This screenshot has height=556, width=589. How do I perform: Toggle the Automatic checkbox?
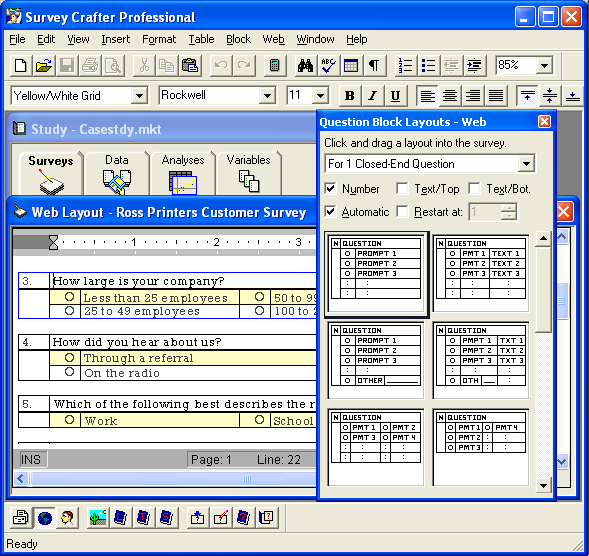[330, 212]
